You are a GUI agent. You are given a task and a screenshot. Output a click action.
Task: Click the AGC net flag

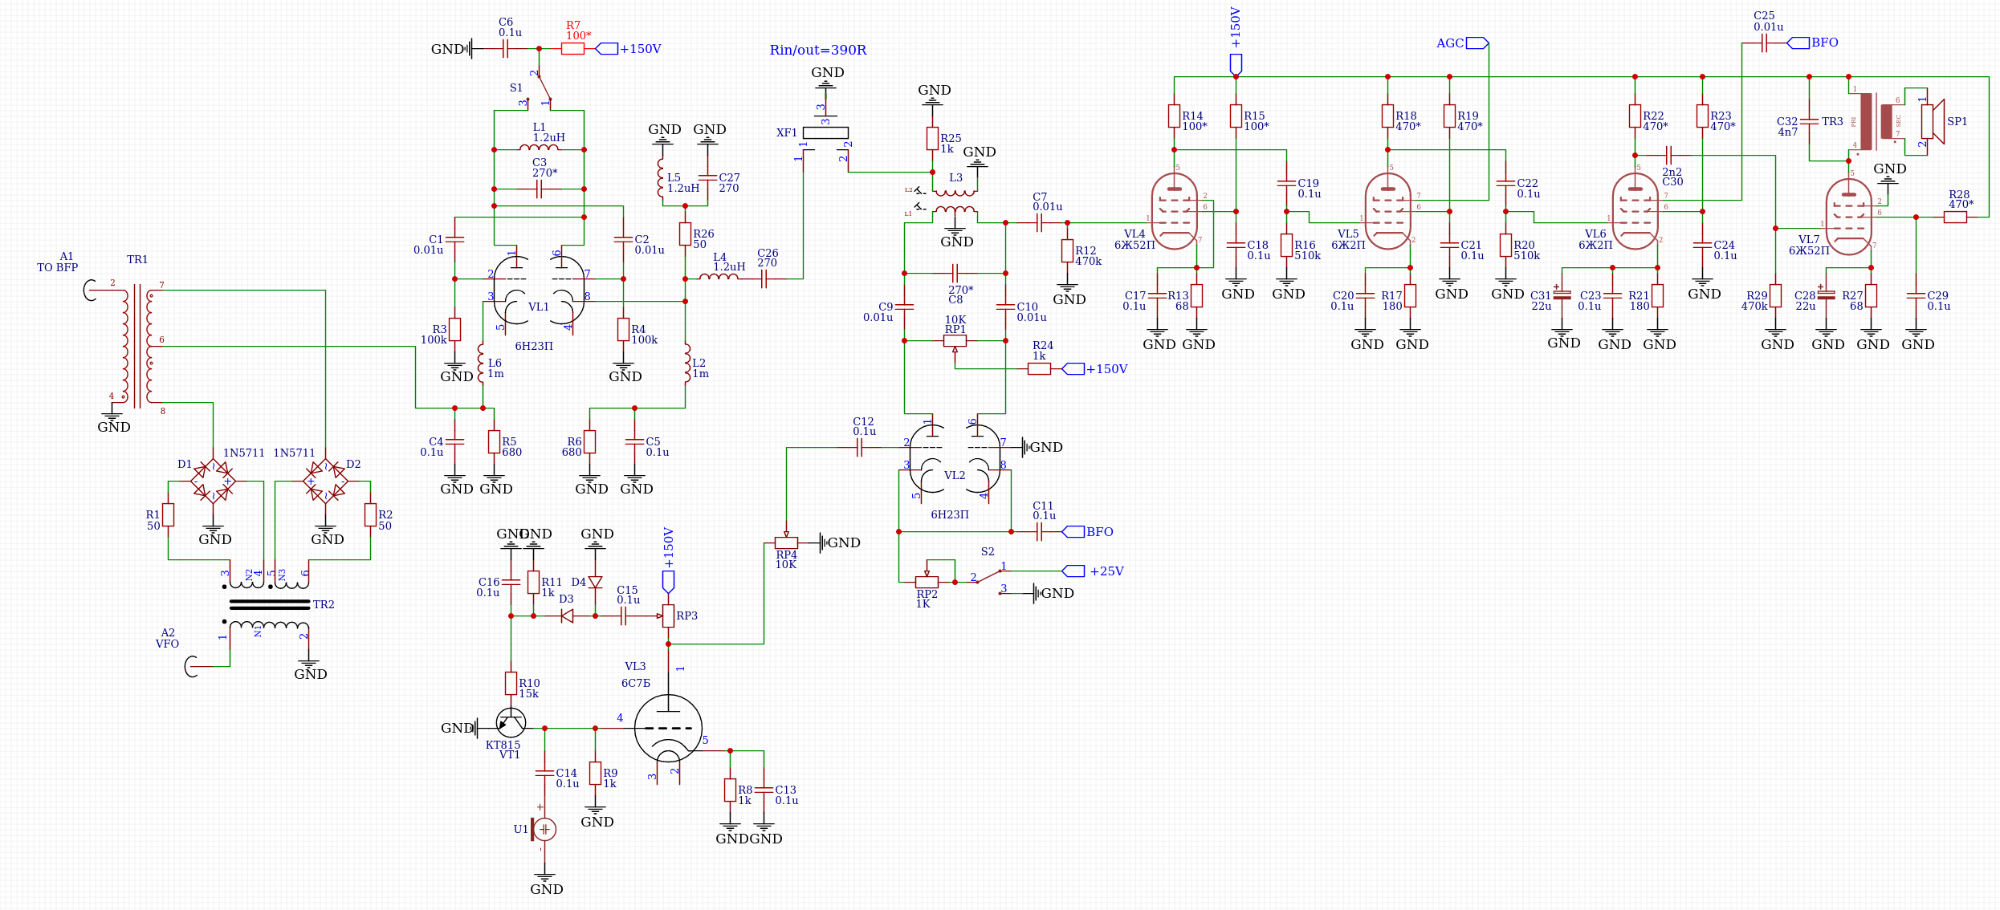point(1476,43)
